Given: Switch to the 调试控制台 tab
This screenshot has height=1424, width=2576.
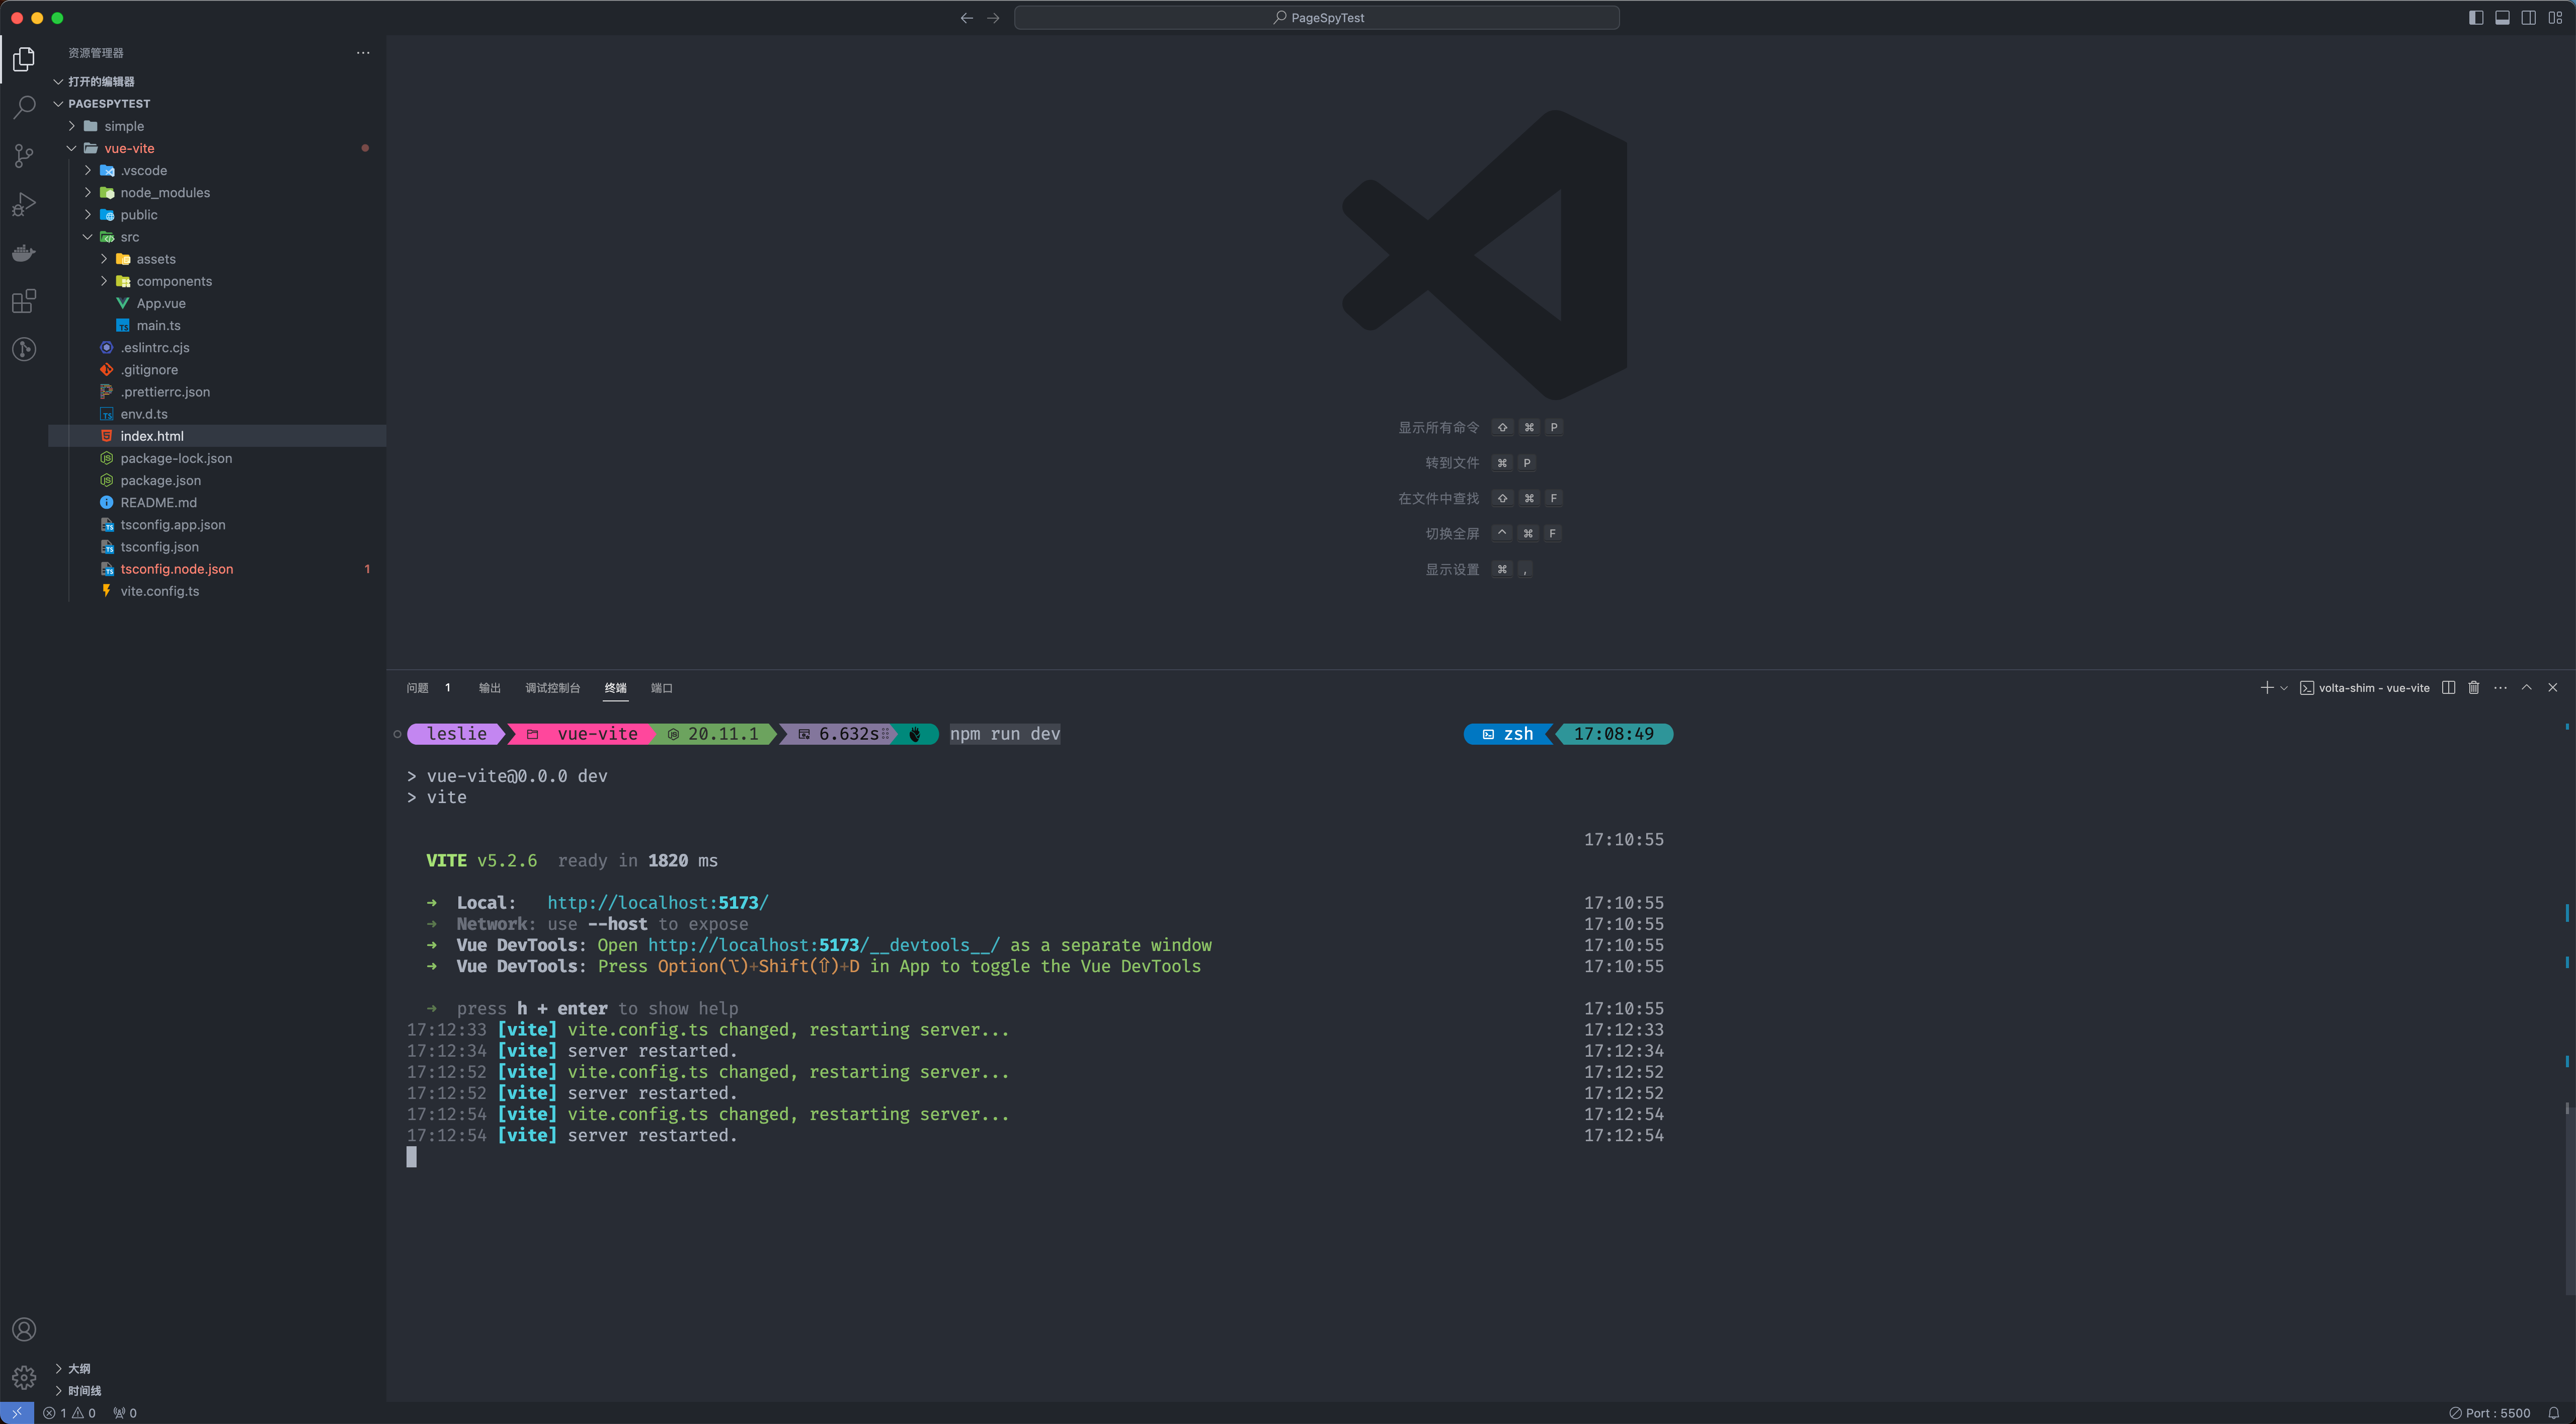Looking at the screenshot, I should [553, 688].
